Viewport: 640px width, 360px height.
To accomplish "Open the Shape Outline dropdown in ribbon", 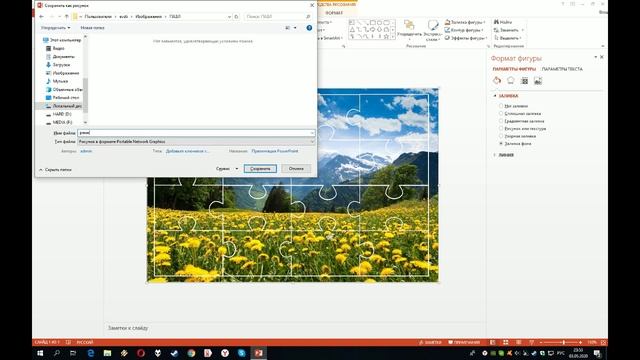I will (x=464, y=30).
